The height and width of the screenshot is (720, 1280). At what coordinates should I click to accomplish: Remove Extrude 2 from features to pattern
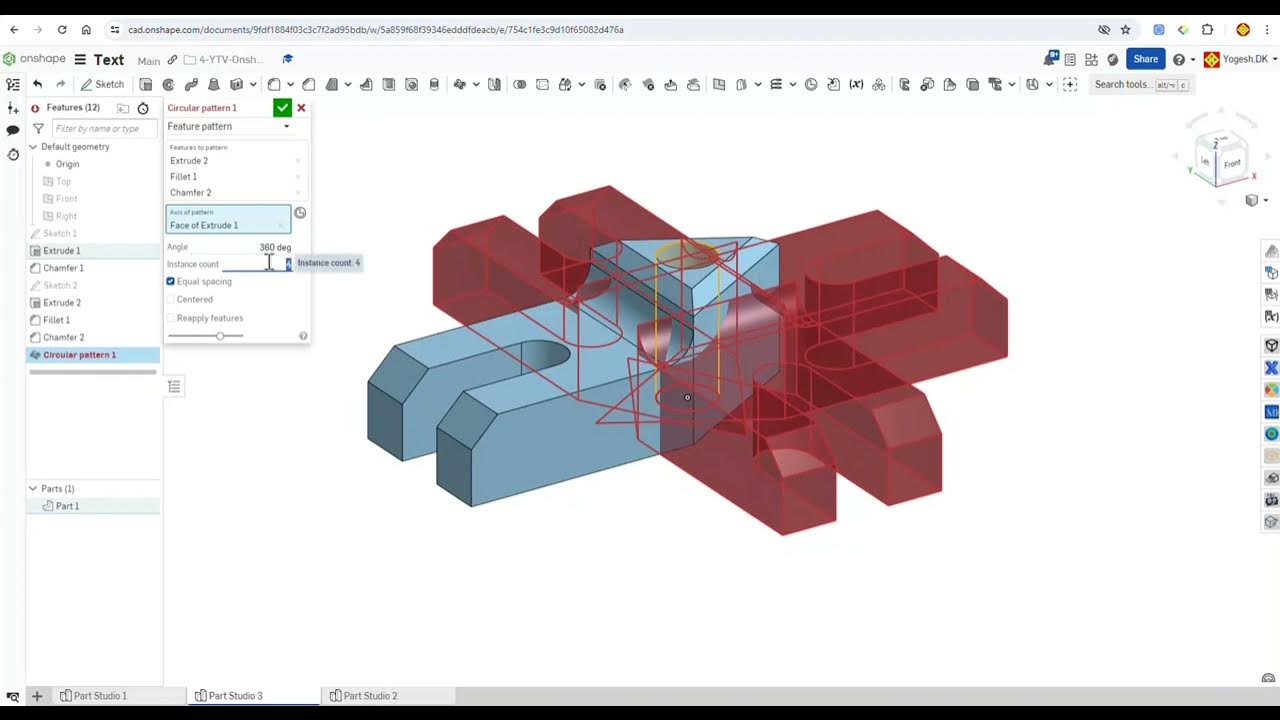coord(298,161)
